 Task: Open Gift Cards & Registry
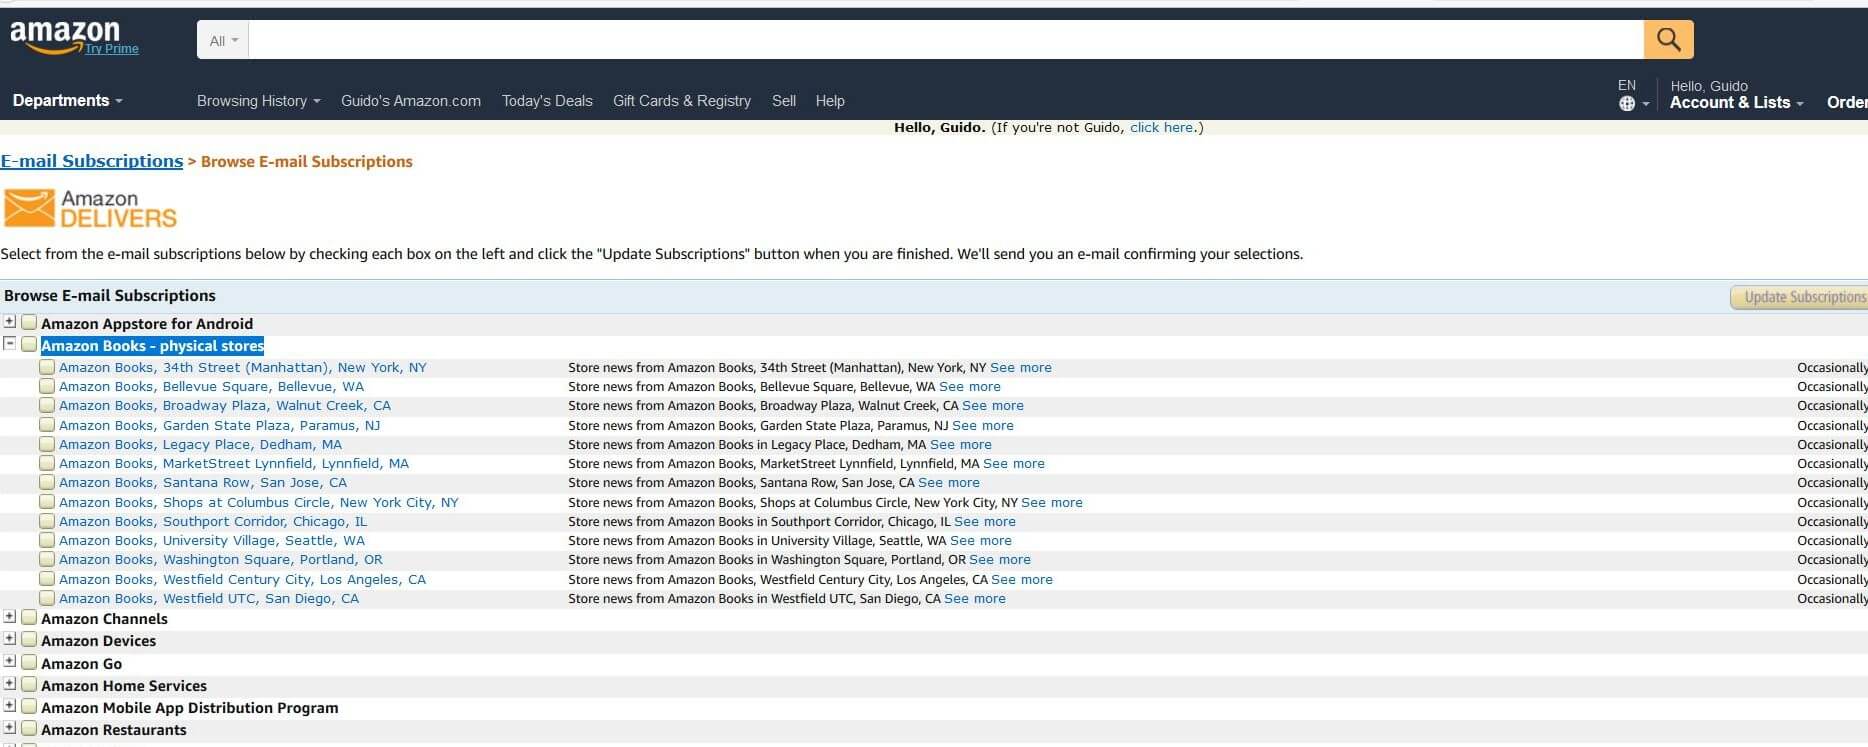(682, 101)
